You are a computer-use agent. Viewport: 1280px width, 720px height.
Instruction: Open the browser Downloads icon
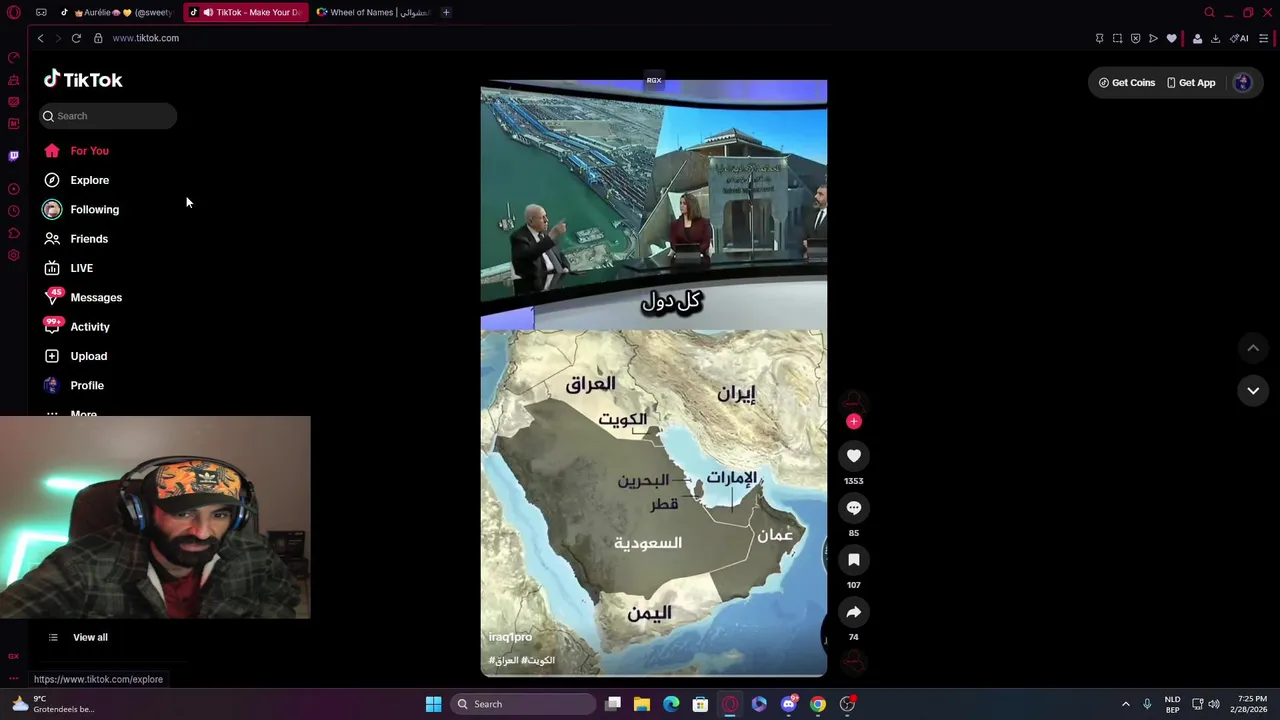1215,38
